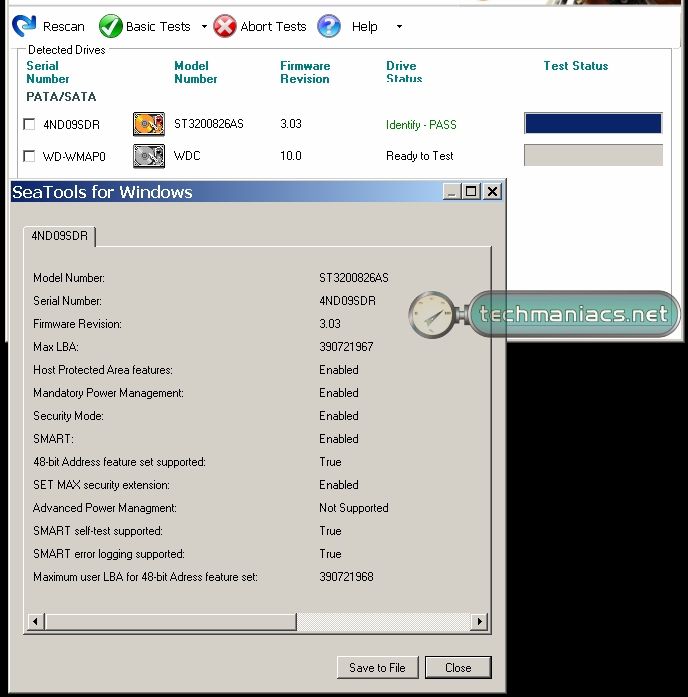Click the Not Supported value

[x=354, y=508]
